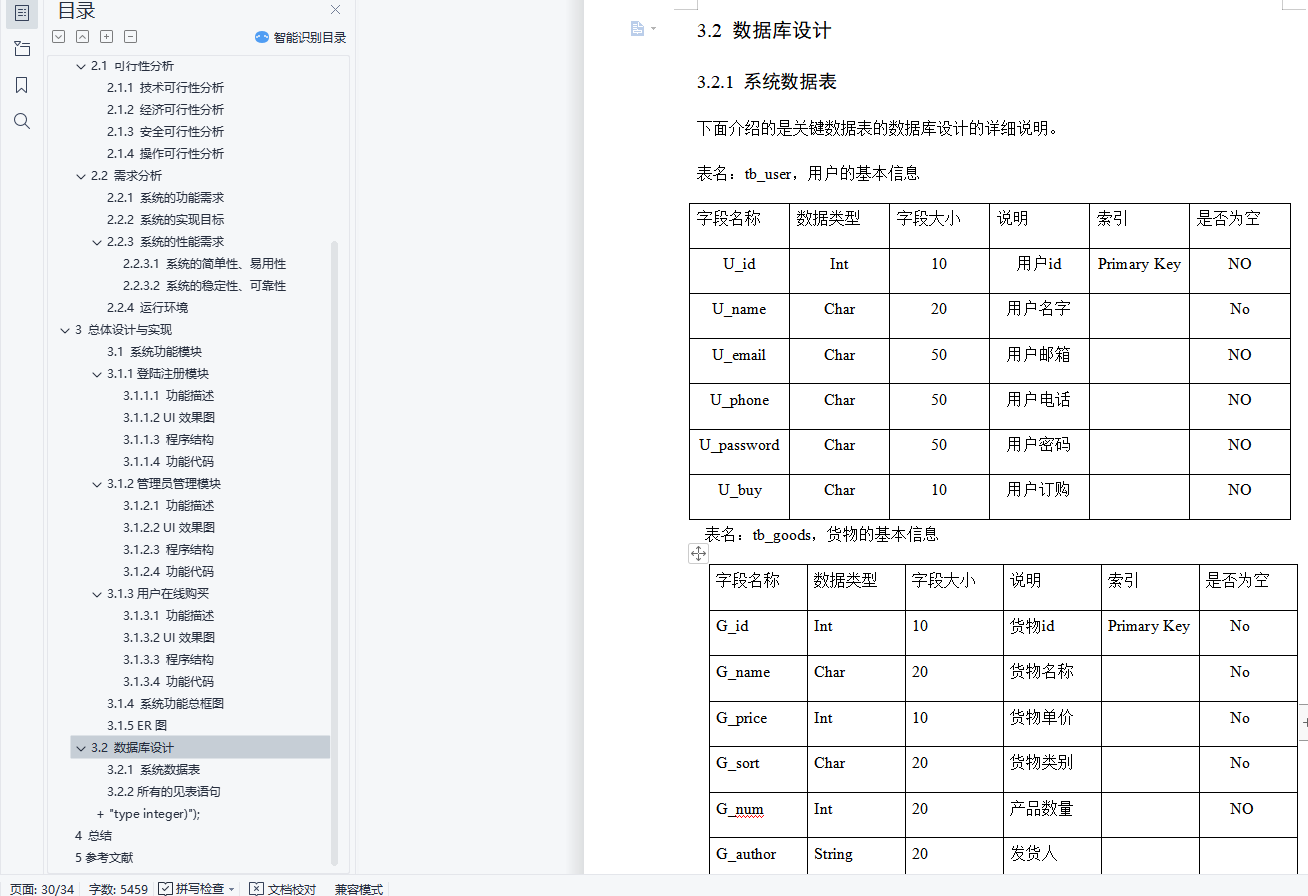Click the navigation pane vertical scrollbar

coord(334,553)
